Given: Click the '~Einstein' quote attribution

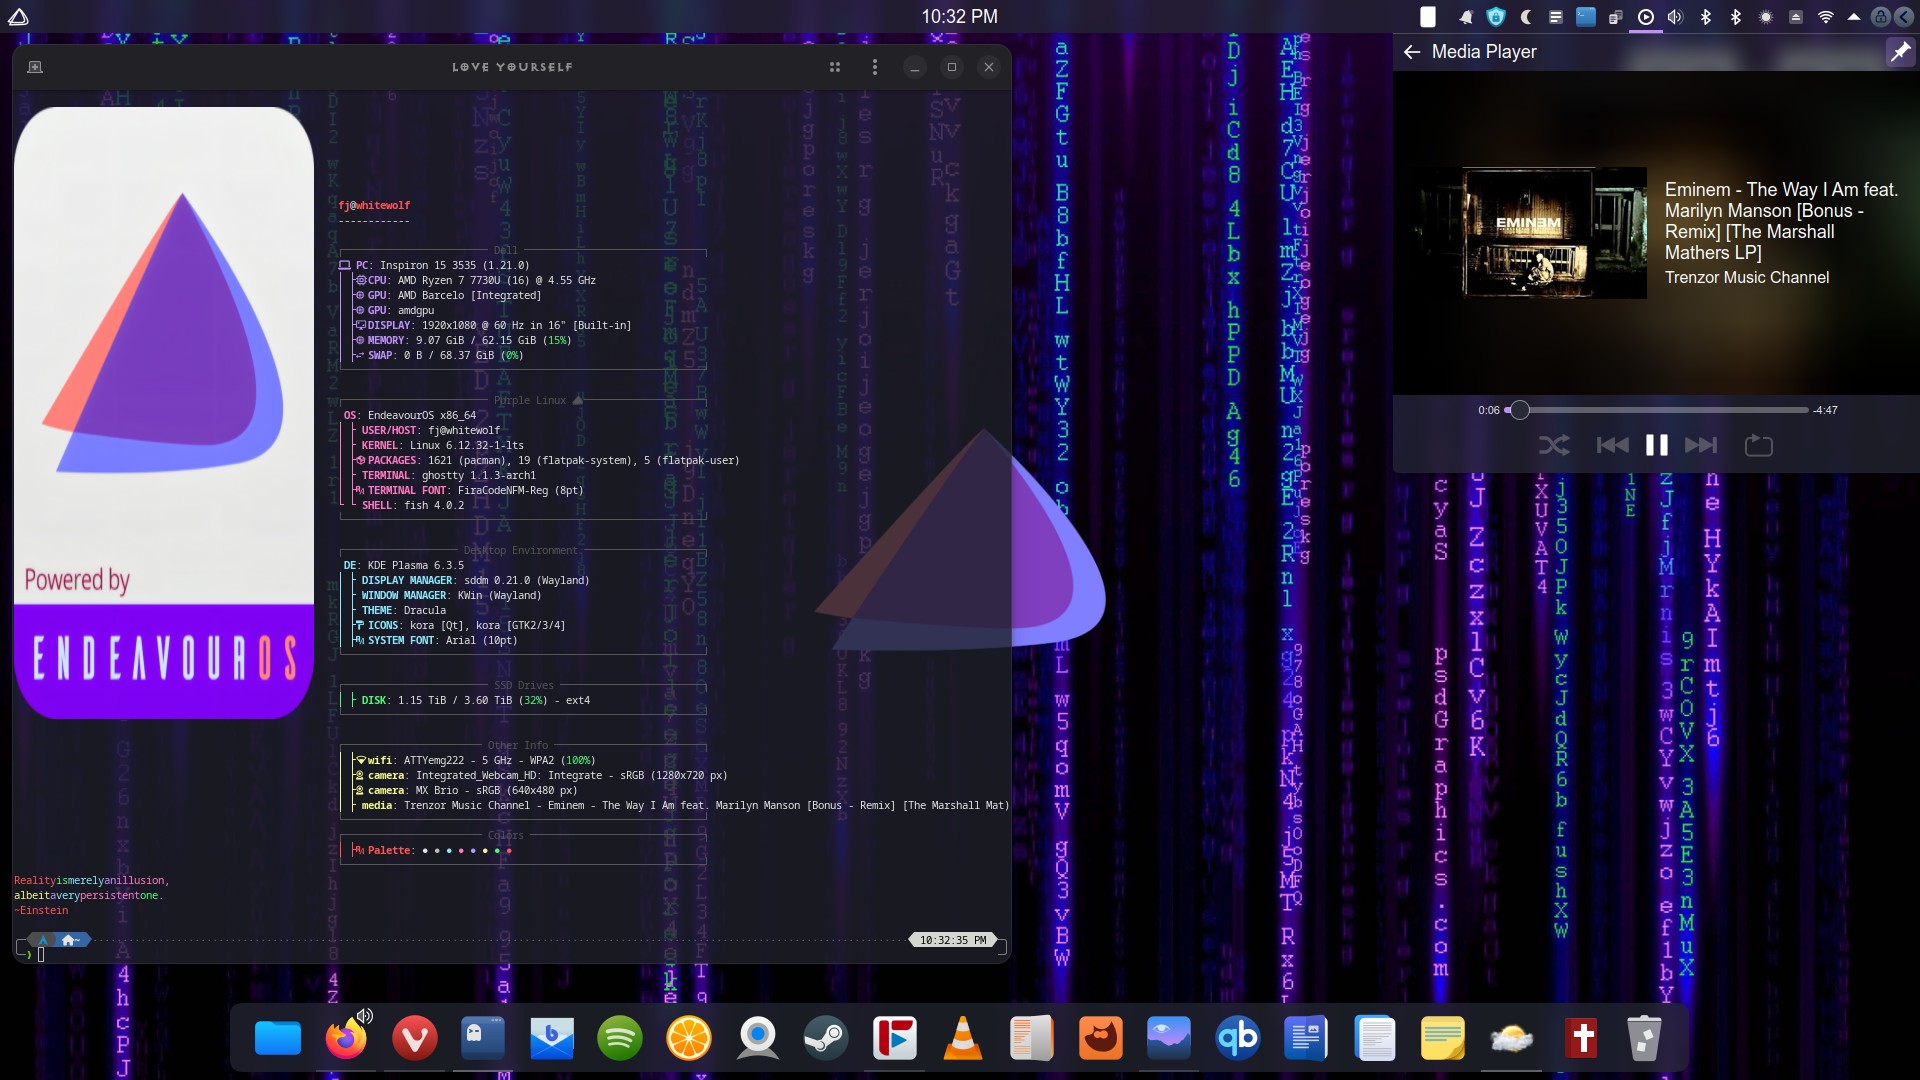Looking at the screenshot, I should [41, 910].
